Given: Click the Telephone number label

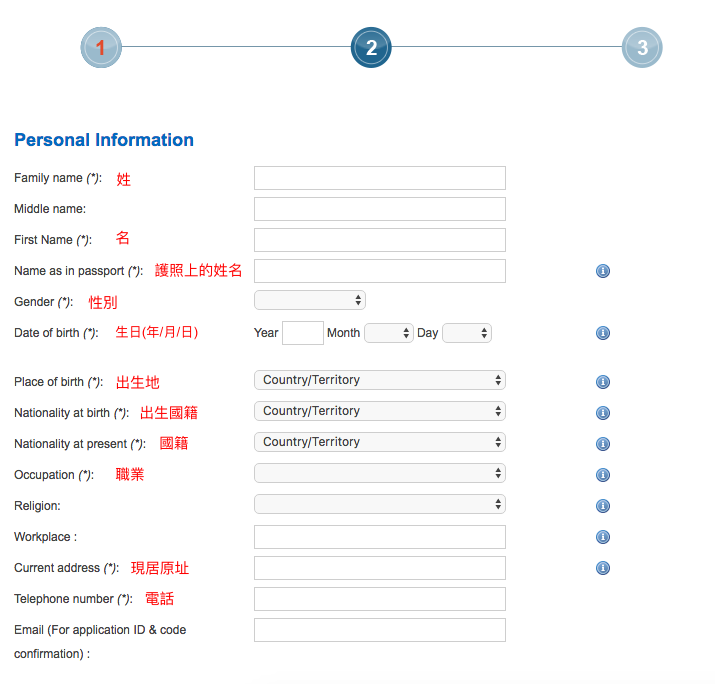Looking at the screenshot, I should coord(73,599).
